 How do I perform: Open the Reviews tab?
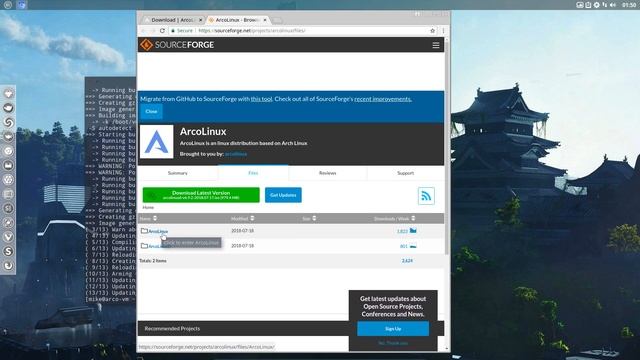pyautogui.click(x=327, y=173)
